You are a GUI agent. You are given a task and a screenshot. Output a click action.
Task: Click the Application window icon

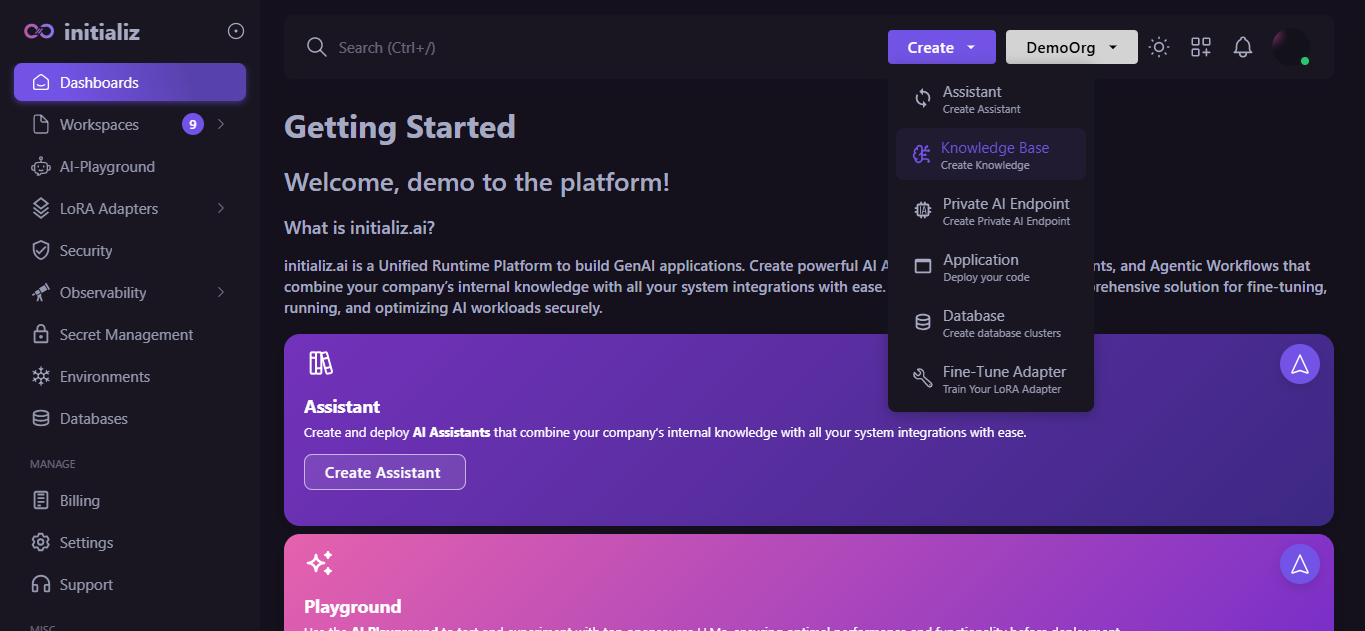(x=923, y=266)
